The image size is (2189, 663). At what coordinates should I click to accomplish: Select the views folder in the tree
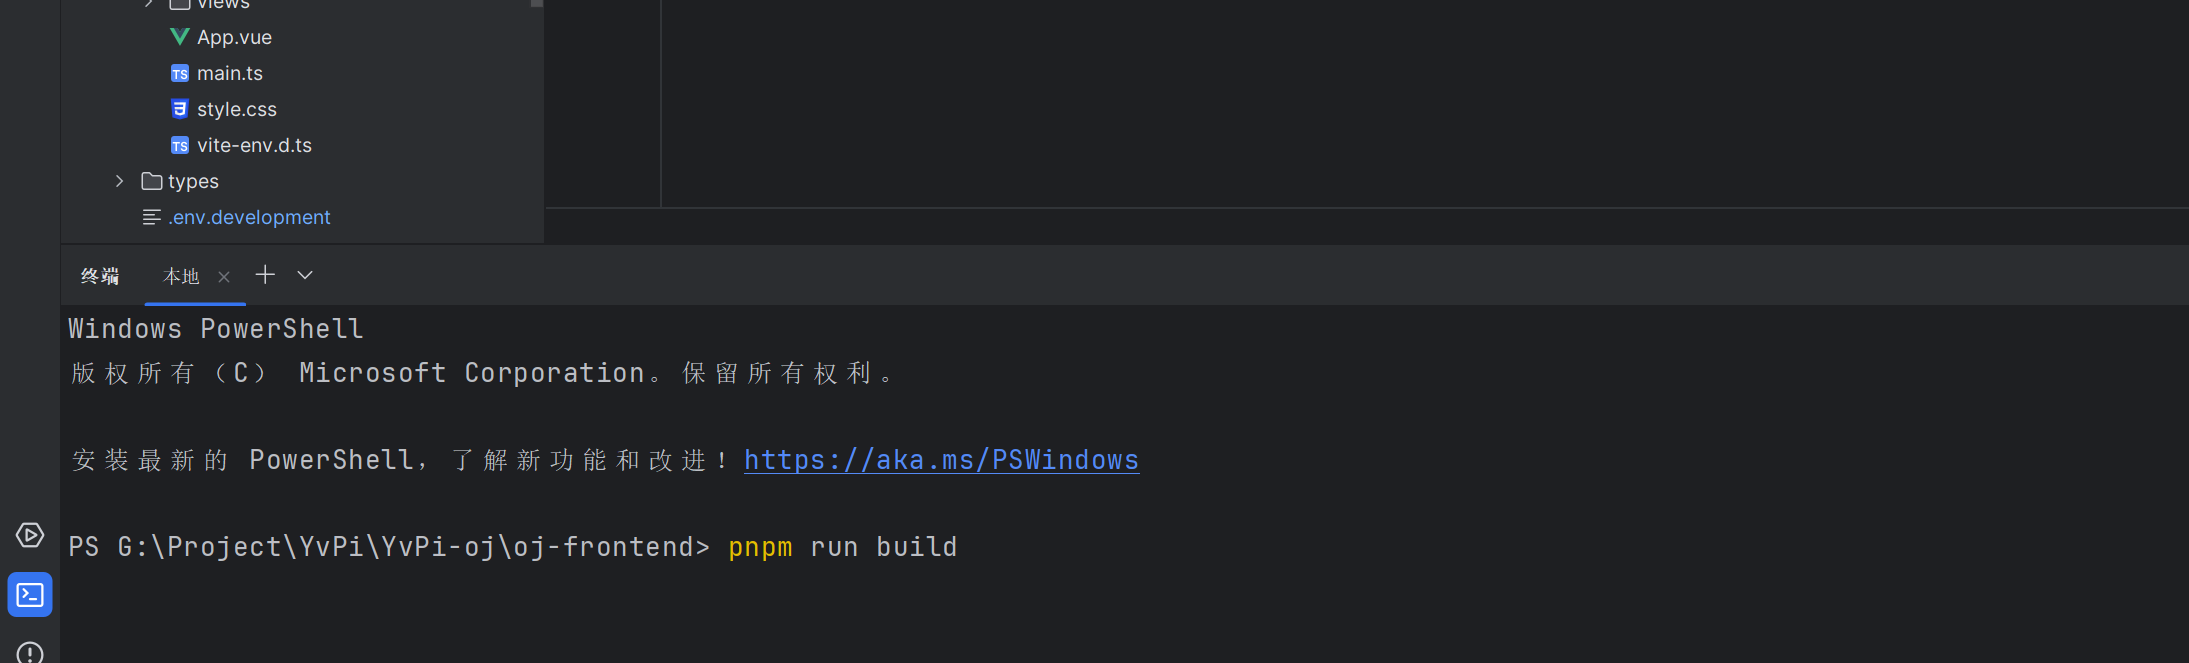pos(223,4)
